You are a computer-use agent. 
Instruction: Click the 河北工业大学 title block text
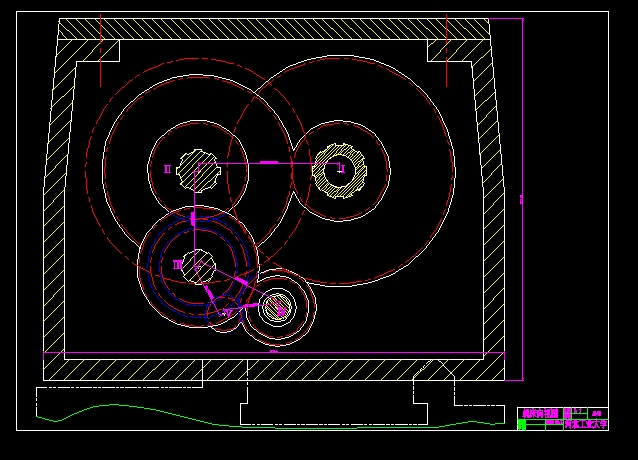pyautogui.click(x=585, y=424)
